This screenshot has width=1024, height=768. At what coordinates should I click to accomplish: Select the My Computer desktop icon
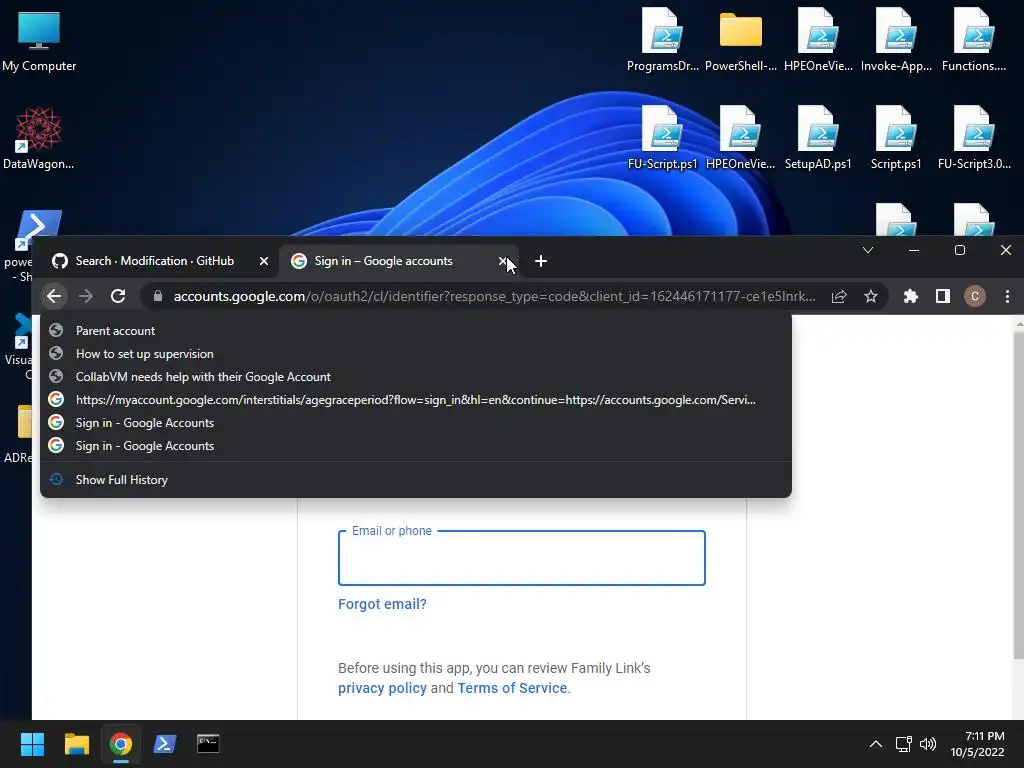(x=39, y=41)
